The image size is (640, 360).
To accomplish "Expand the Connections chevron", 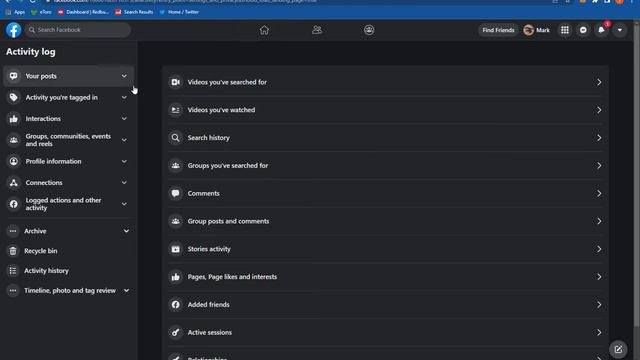I will (x=124, y=182).
